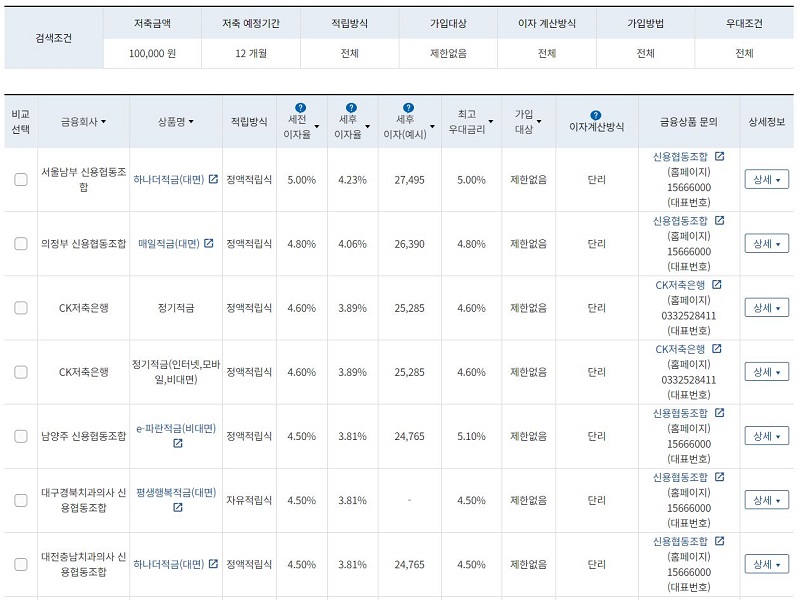The image size is (800, 600).
Task: Check compare box for 정기적금(인터넷,모바일,비대면)
Action: coord(21,372)
